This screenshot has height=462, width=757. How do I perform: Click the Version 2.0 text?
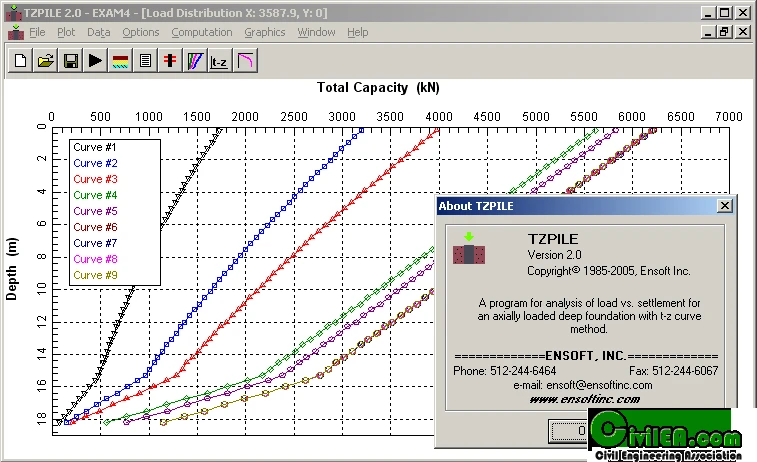554,255
